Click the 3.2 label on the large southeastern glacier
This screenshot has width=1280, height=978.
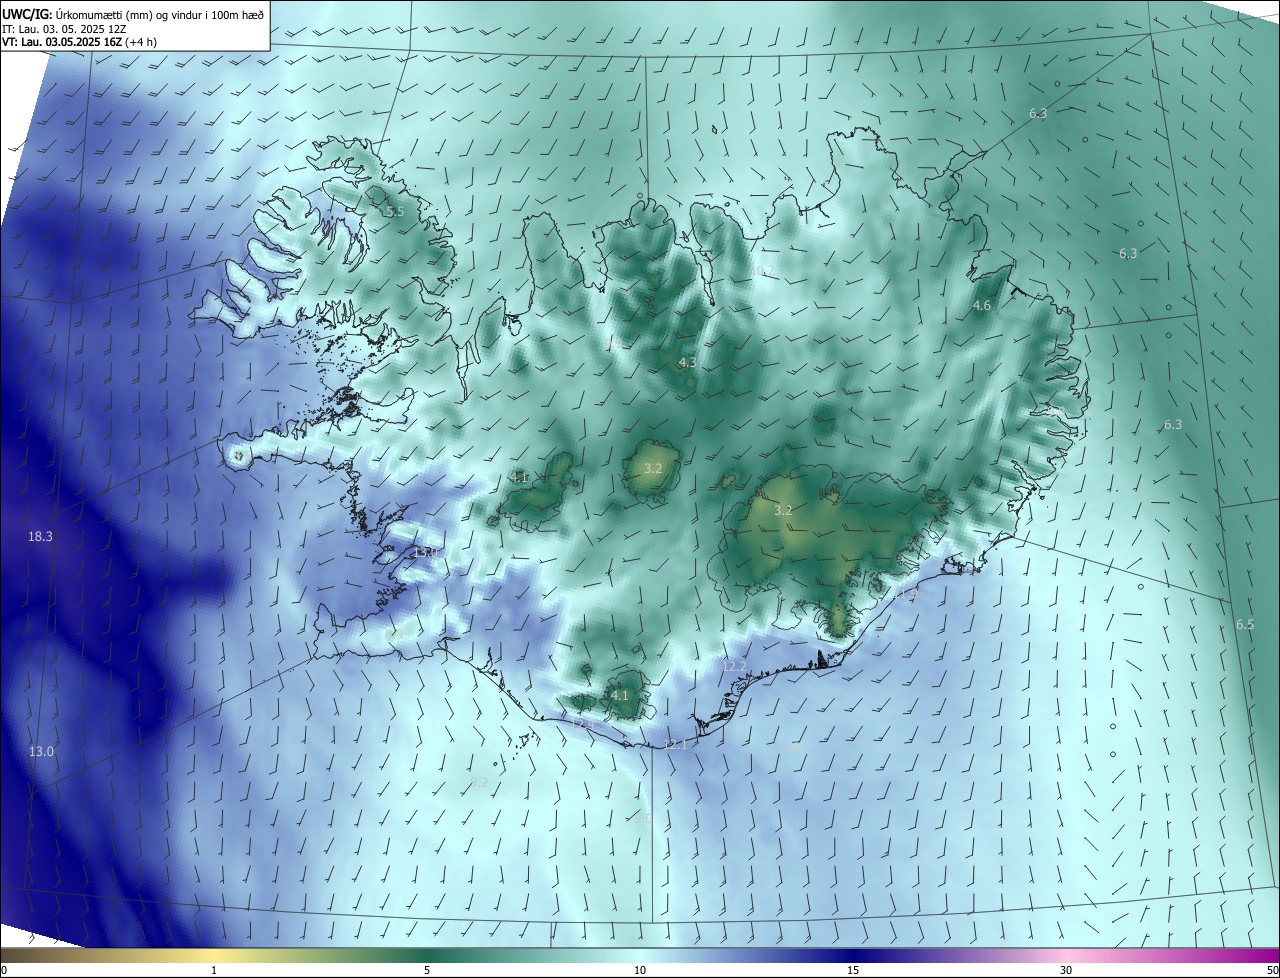783,510
